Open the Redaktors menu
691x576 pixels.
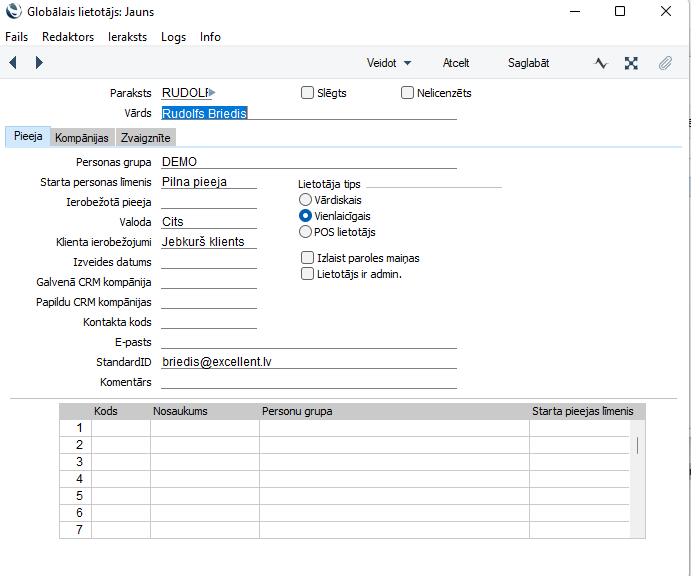(x=68, y=37)
